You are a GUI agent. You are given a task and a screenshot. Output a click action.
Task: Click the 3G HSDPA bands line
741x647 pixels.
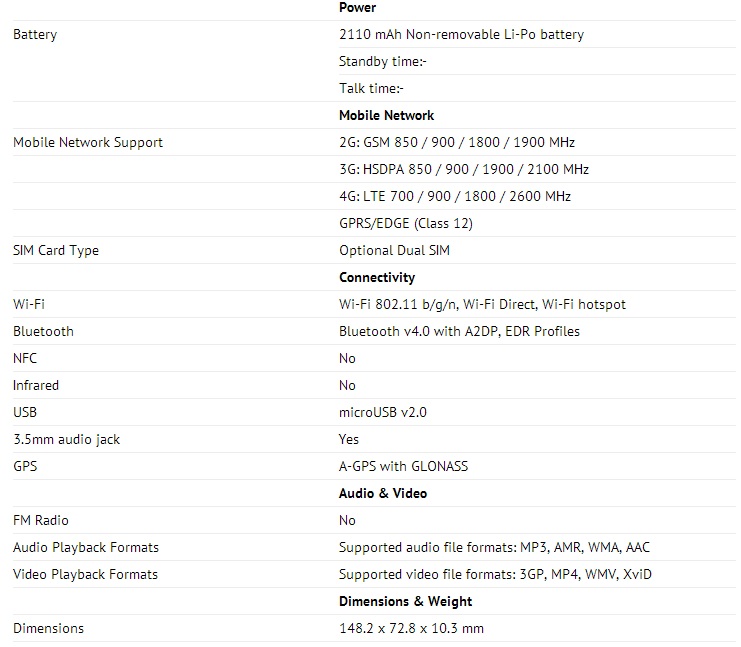(x=464, y=170)
